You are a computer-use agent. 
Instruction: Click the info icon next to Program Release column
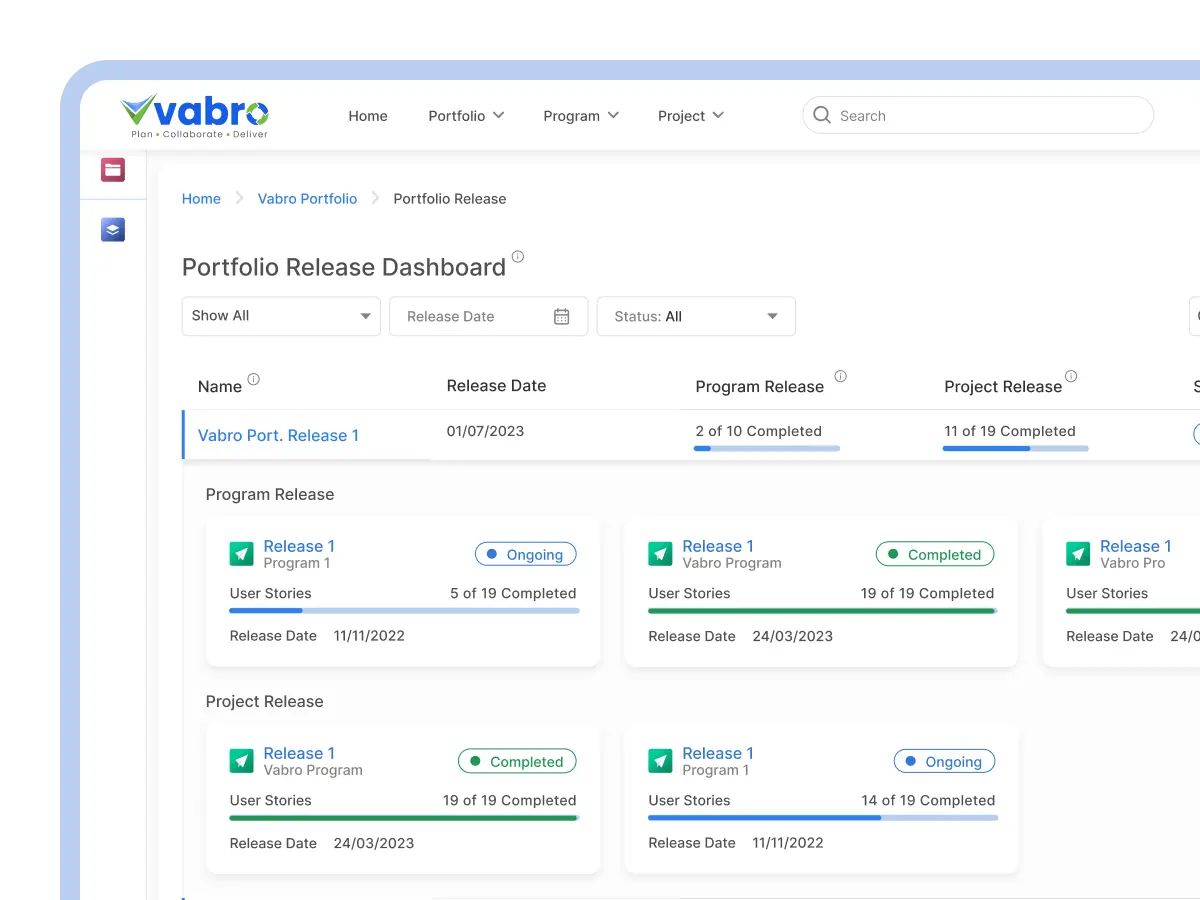(840, 377)
